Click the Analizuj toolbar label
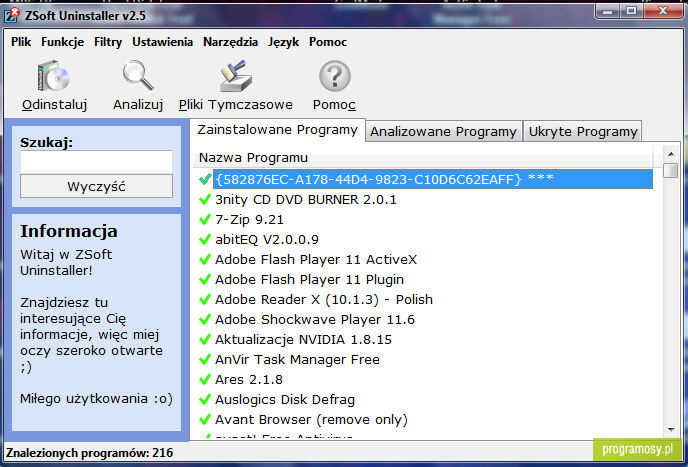Image resolution: width=688 pixels, height=467 pixels. click(x=138, y=105)
